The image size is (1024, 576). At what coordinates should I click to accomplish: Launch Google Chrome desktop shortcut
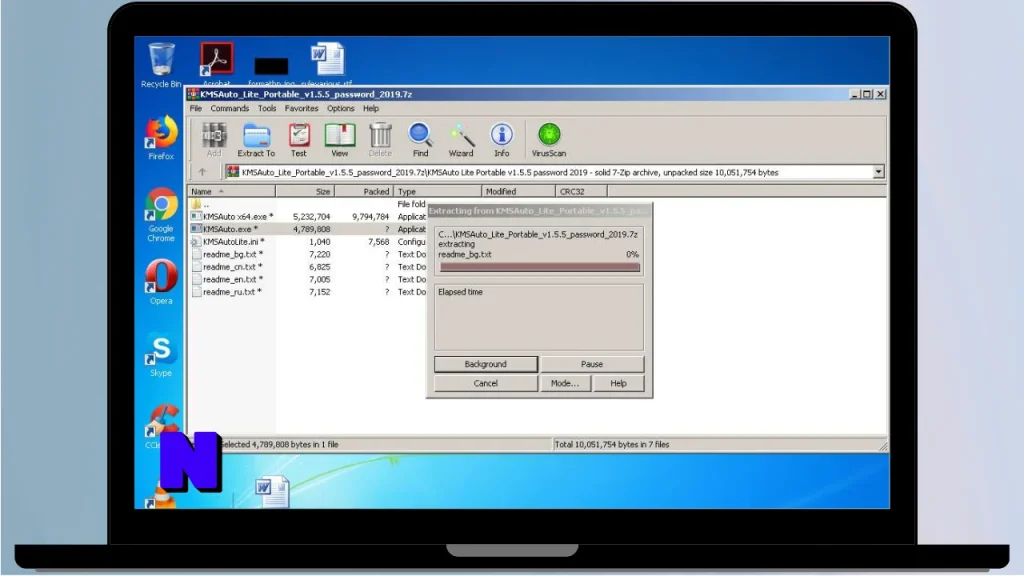(161, 214)
